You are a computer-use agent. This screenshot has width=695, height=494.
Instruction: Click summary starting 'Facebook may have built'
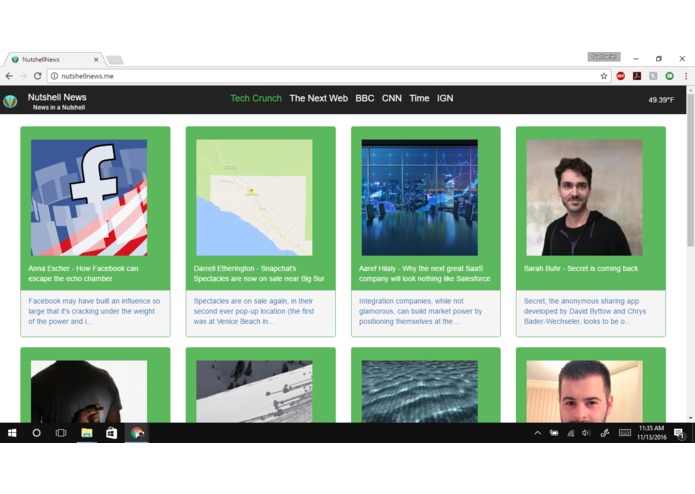tap(94, 311)
